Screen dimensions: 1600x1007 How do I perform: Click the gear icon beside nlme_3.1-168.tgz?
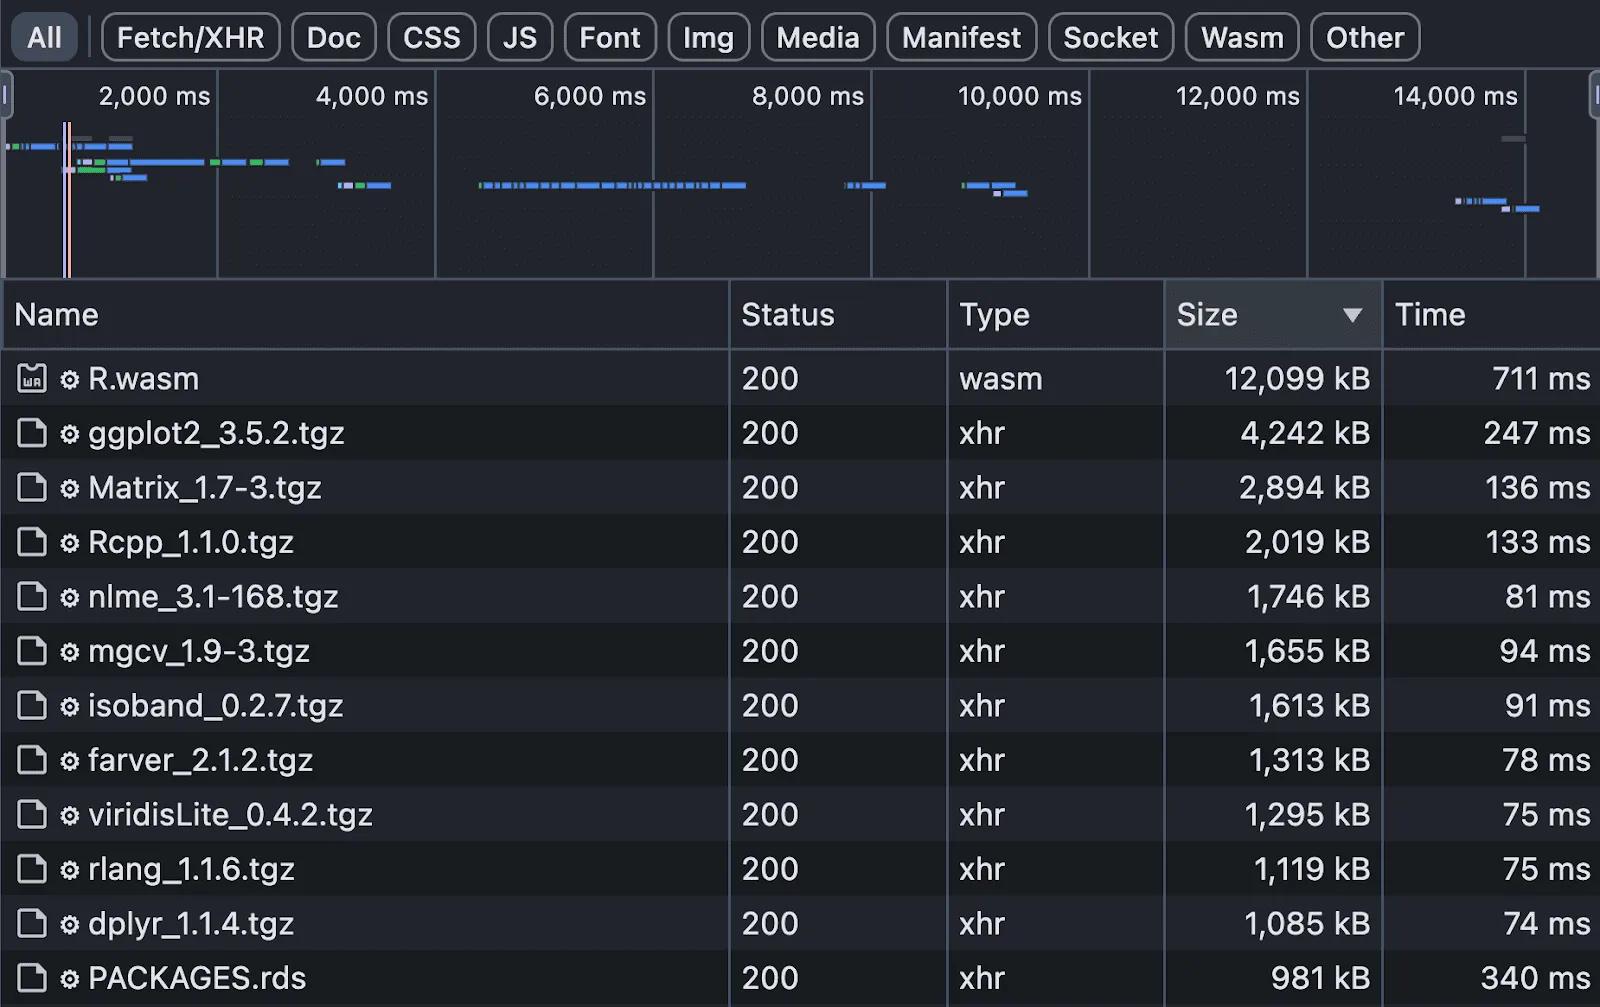click(68, 596)
